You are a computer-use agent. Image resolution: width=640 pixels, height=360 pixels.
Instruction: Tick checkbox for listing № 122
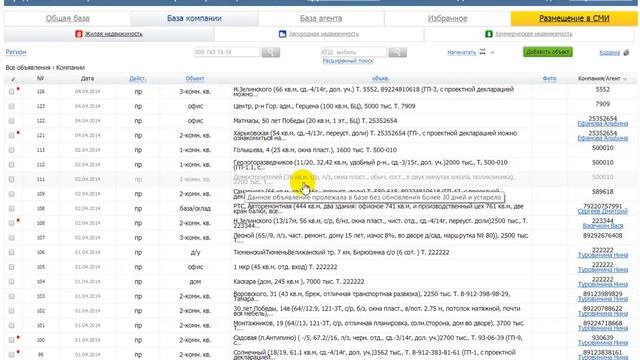pos(11,121)
